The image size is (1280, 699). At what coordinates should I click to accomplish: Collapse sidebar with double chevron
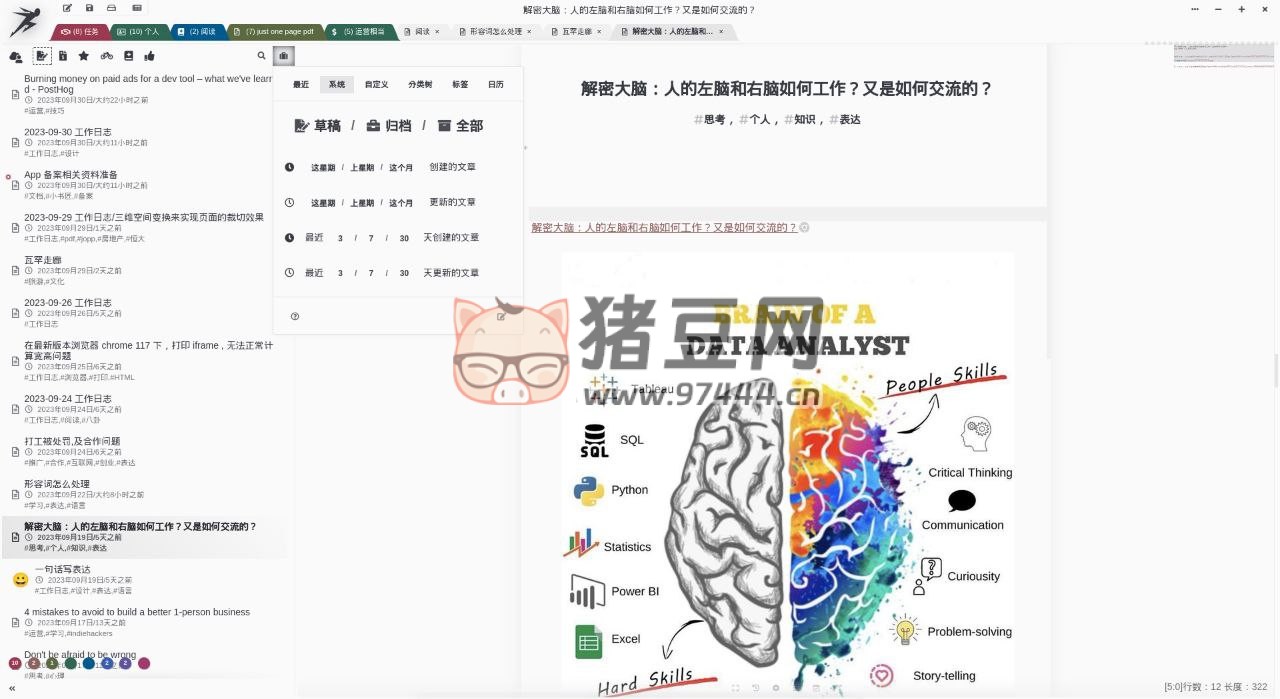pos(13,688)
